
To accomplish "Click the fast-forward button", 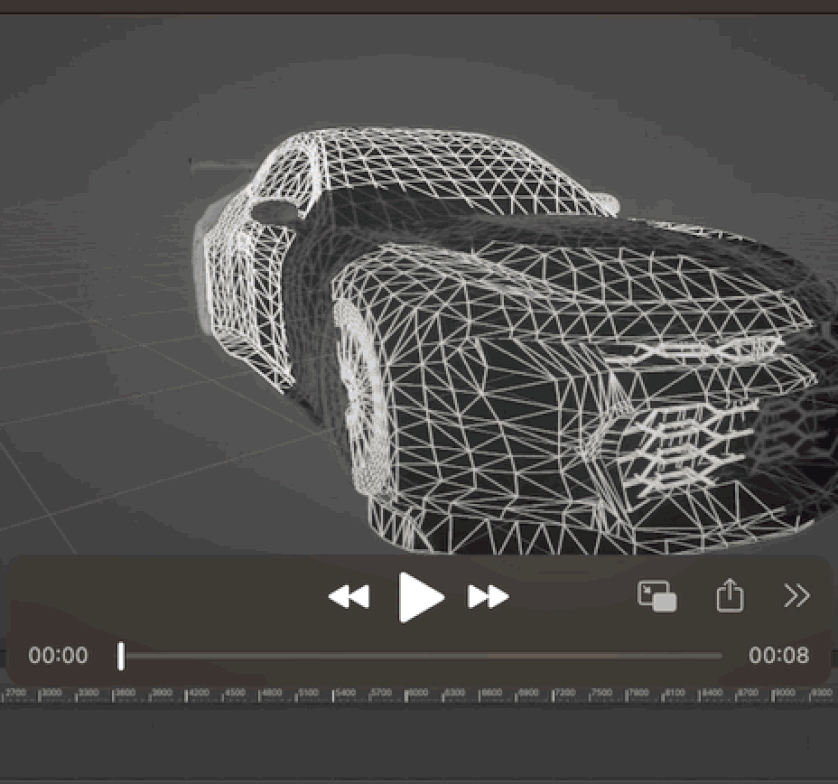I will (488, 597).
